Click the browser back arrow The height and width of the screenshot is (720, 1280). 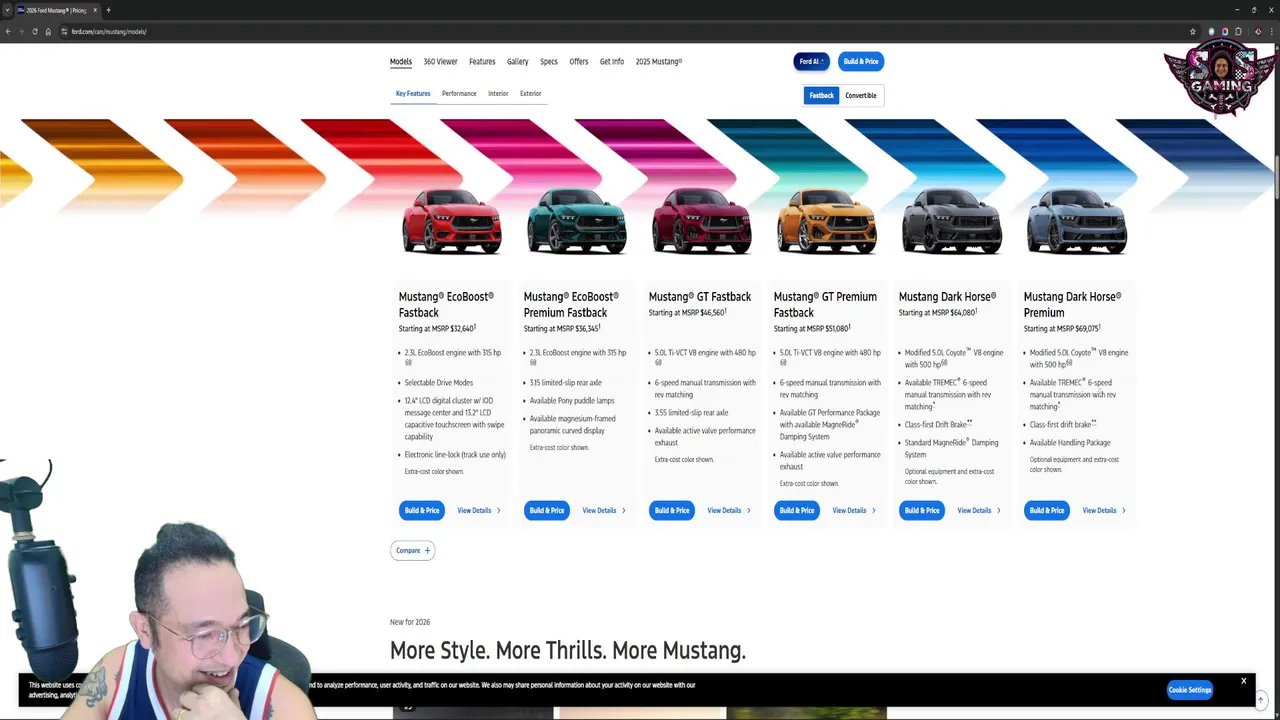tap(8, 31)
